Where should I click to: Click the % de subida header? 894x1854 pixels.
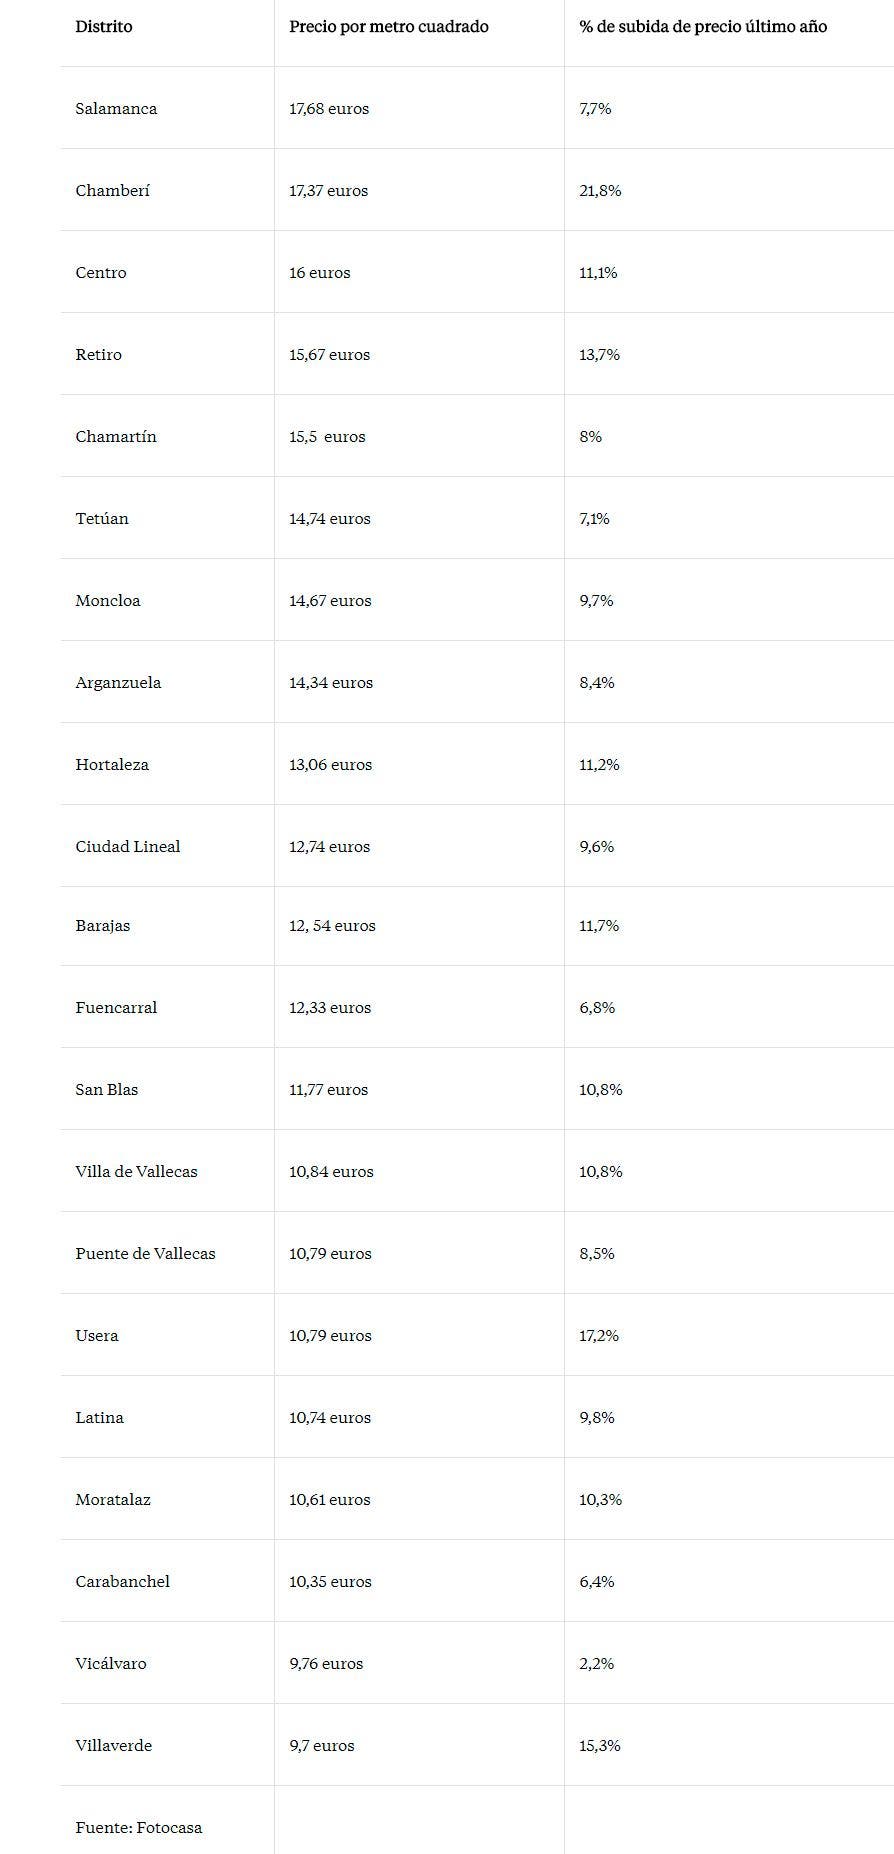click(x=703, y=27)
